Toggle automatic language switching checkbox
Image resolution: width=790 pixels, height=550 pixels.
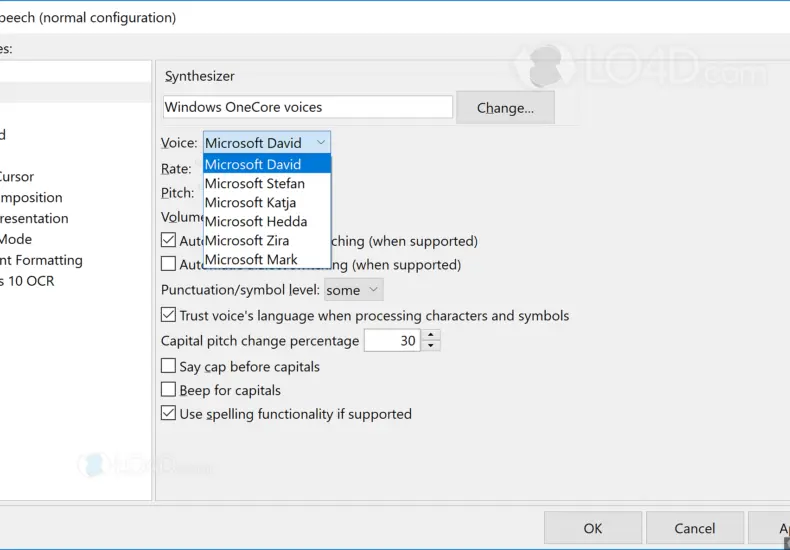[x=168, y=240]
